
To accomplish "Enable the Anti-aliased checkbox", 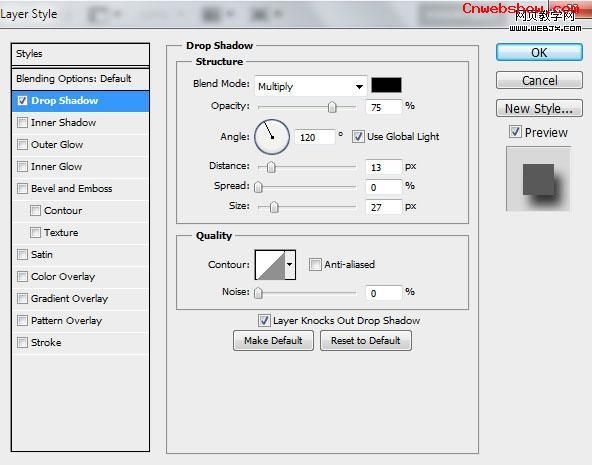I will (x=315, y=264).
